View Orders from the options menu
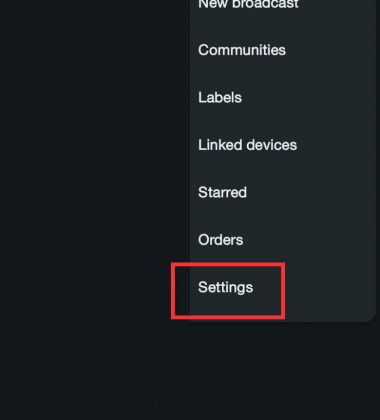The height and width of the screenshot is (420, 380). coord(283,240)
